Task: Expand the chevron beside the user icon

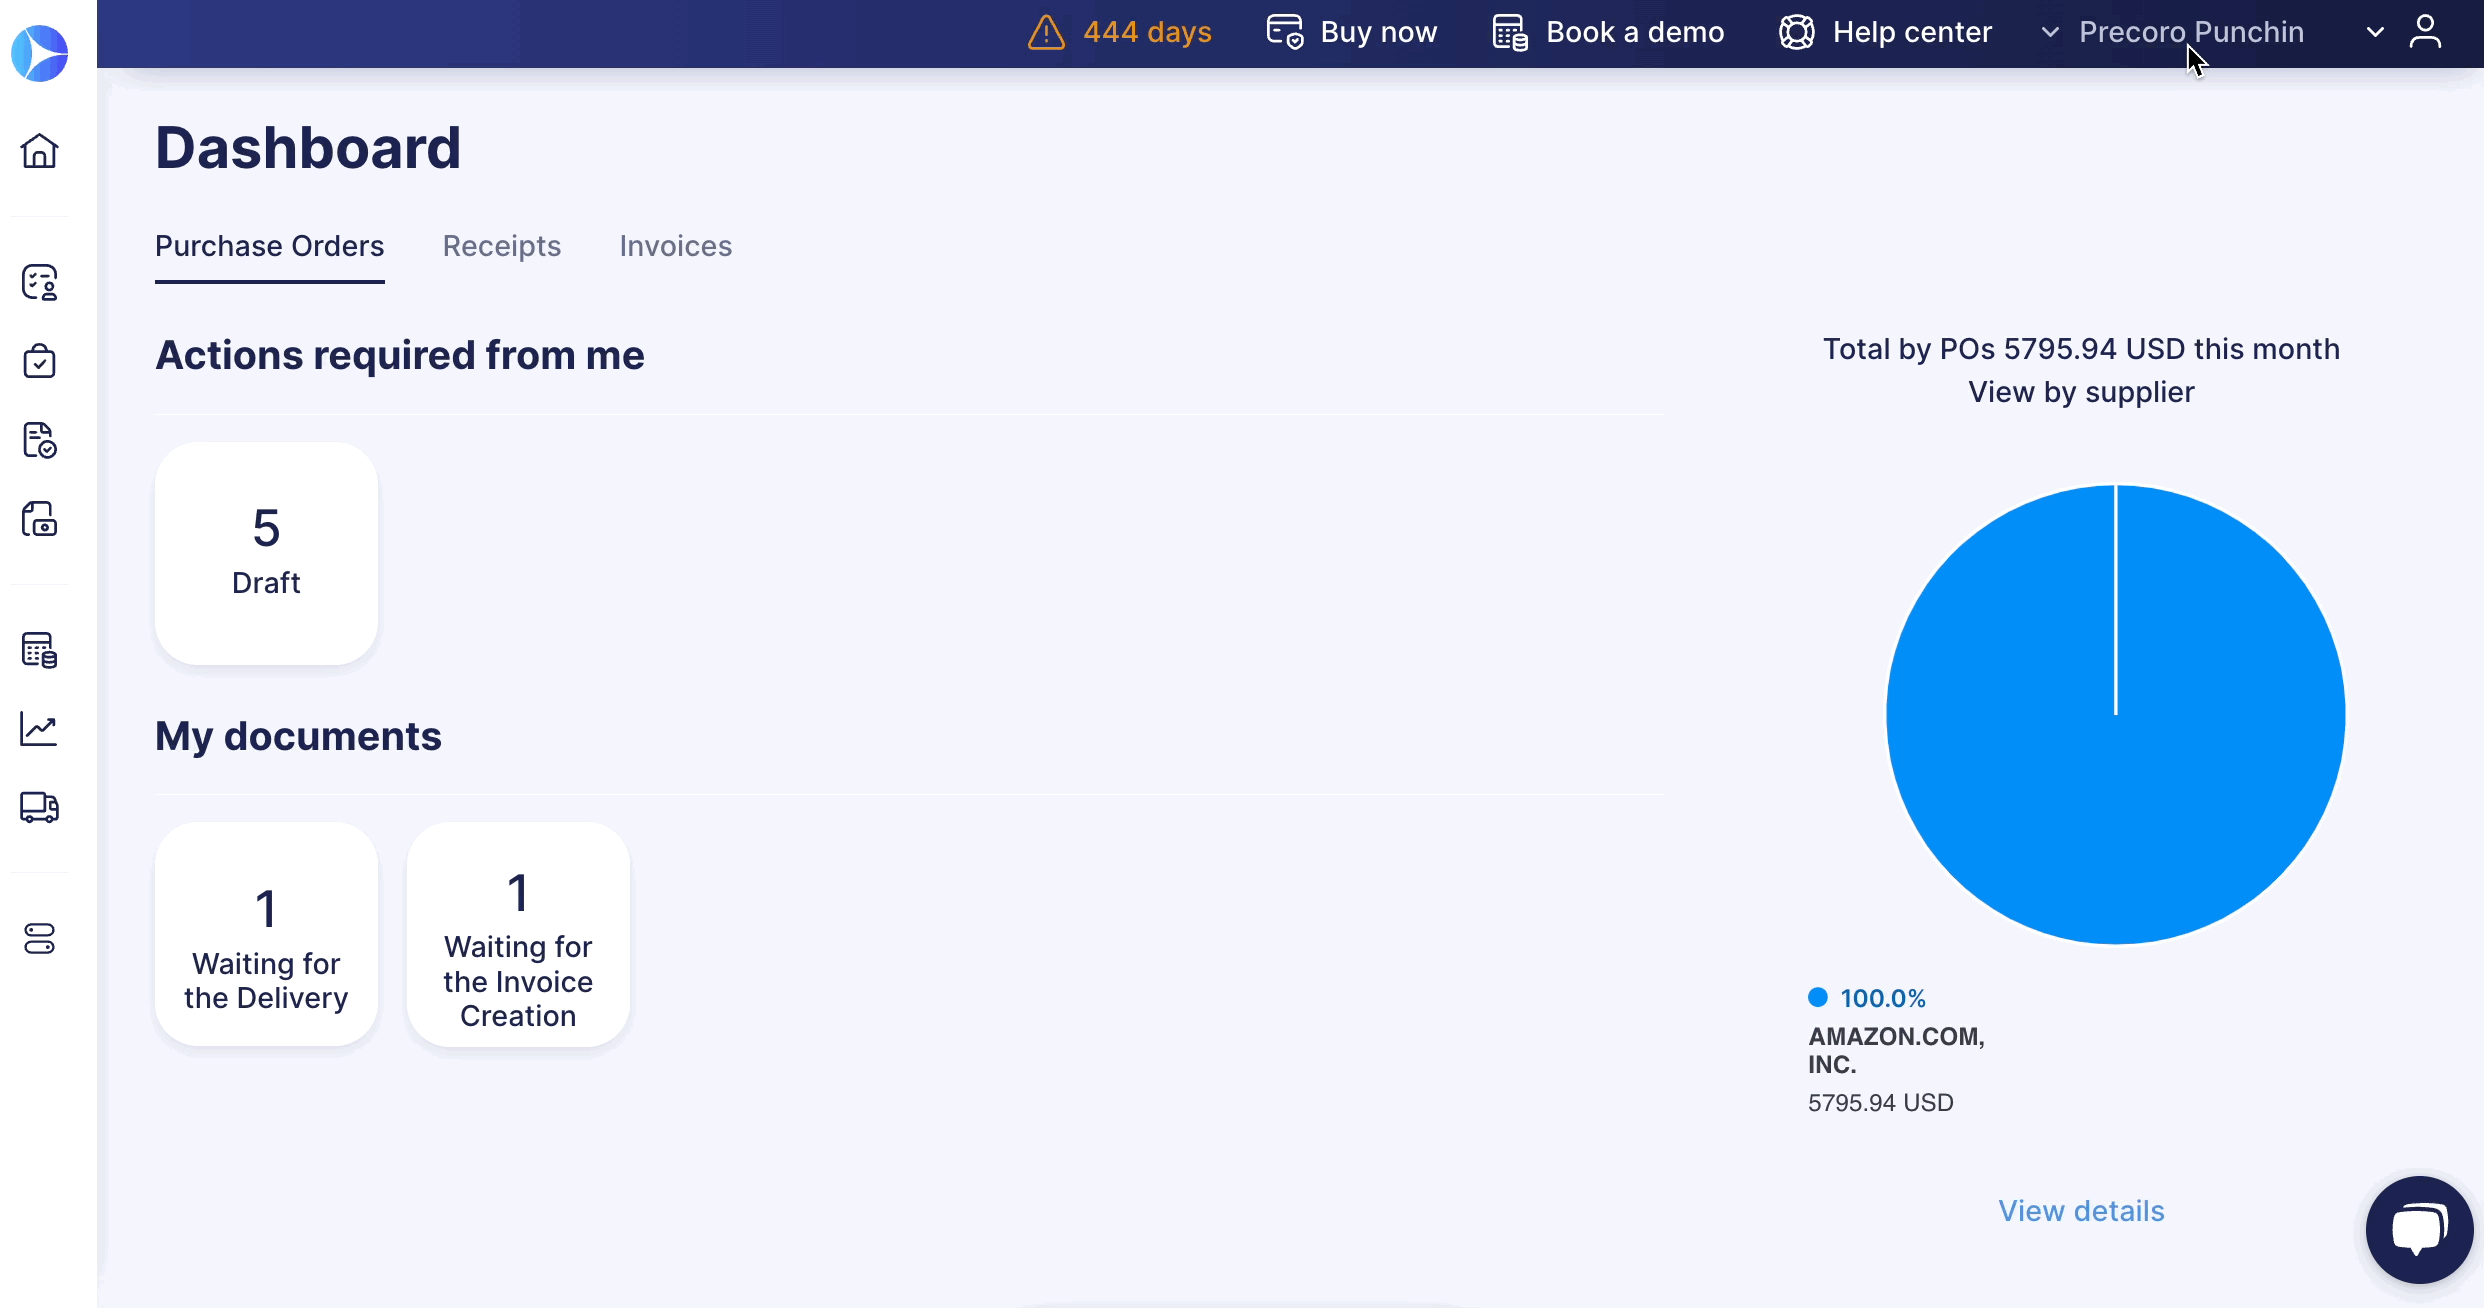Action: (2375, 32)
